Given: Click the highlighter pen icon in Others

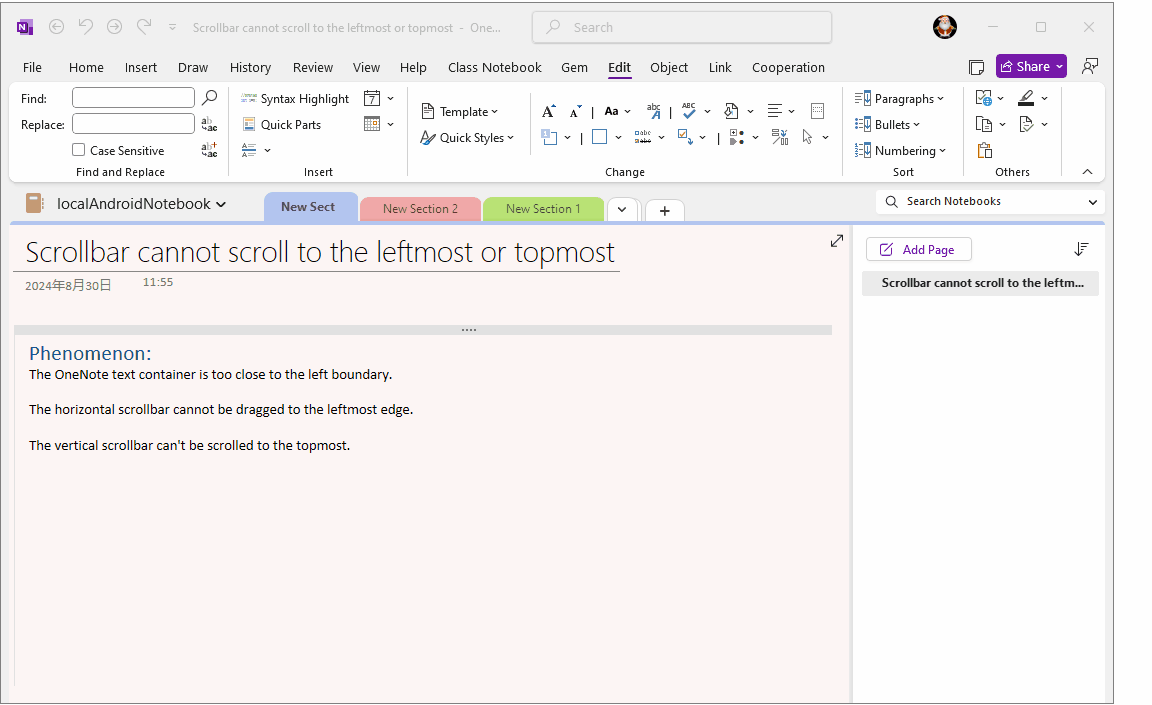Looking at the screenshot, I should 1026,98.
